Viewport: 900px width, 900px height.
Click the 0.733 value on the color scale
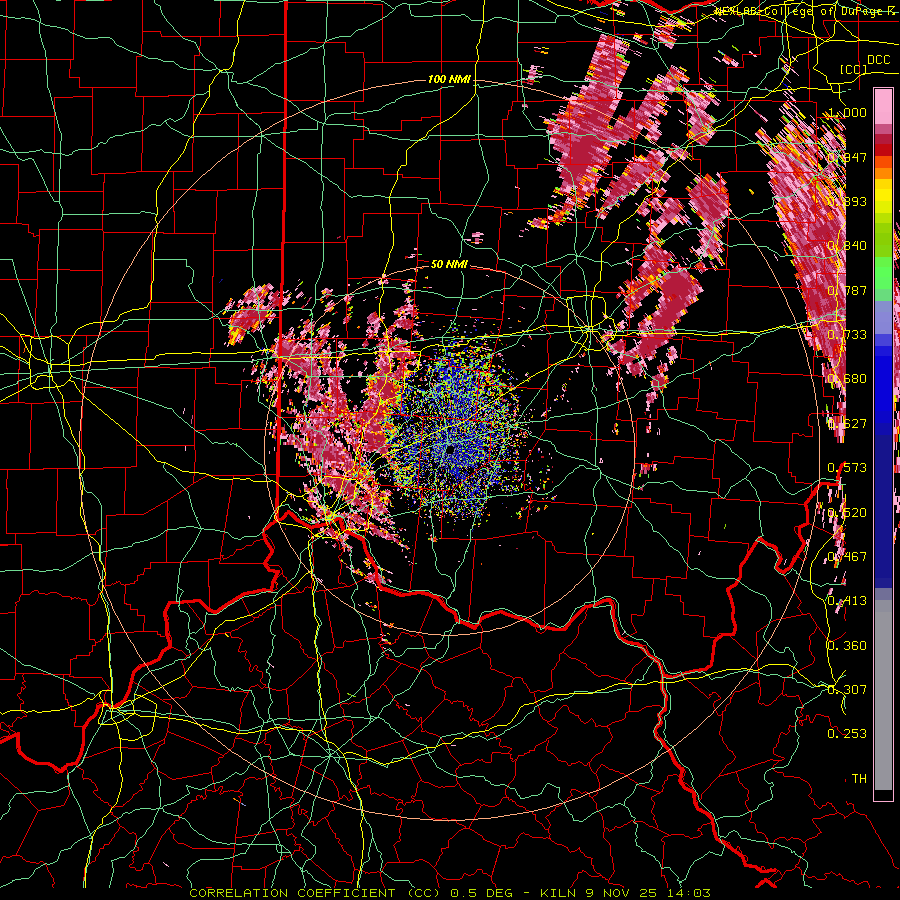point(847,335)
